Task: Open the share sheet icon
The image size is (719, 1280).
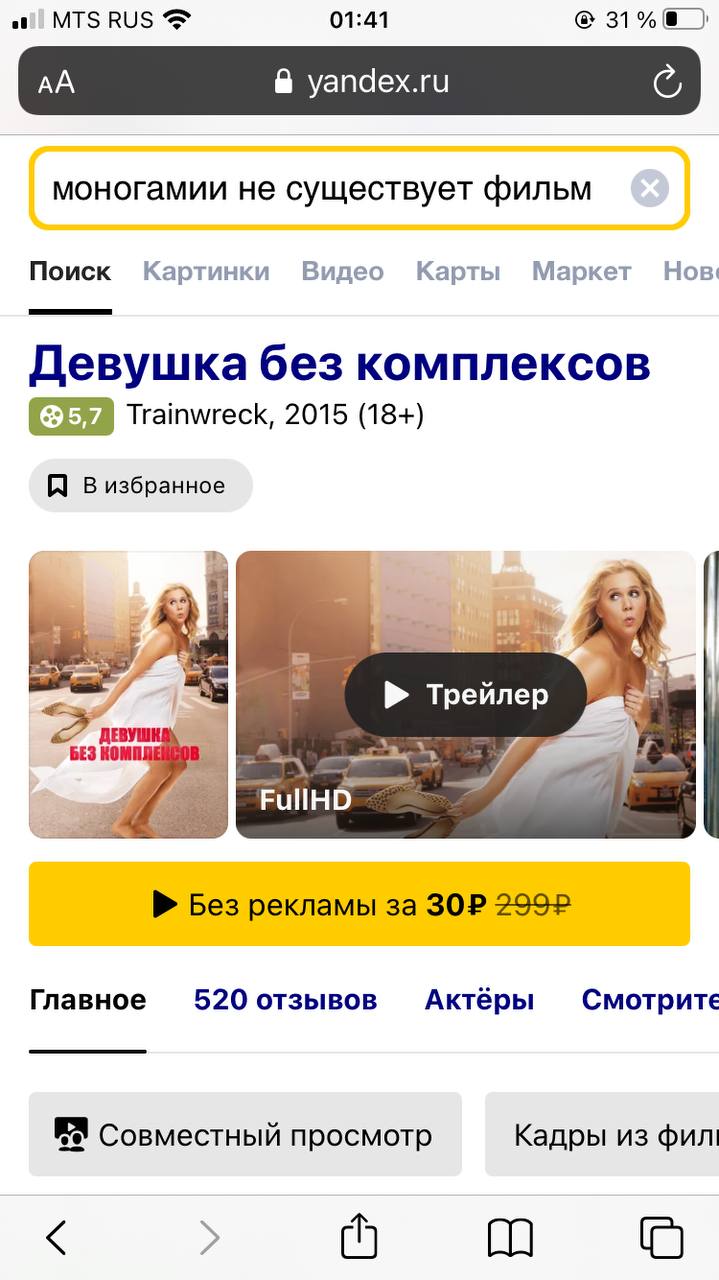Action: click(x=359, y=1235)
